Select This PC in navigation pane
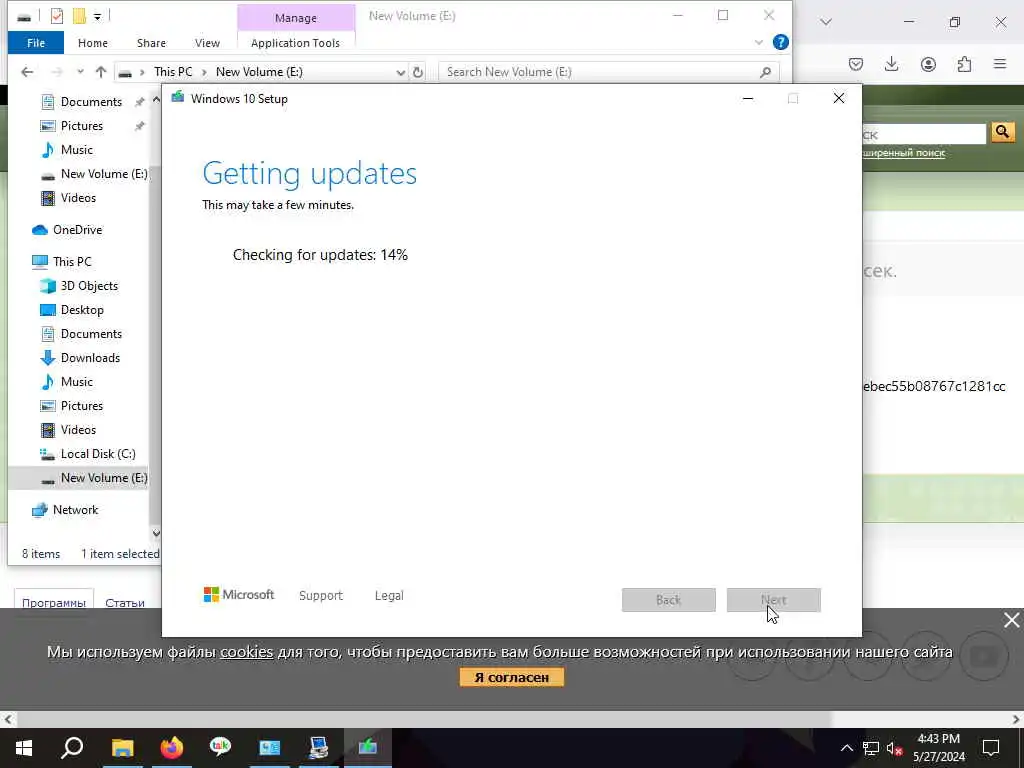The height and width of the screenshot is (768, 1024). click(72, 262)
